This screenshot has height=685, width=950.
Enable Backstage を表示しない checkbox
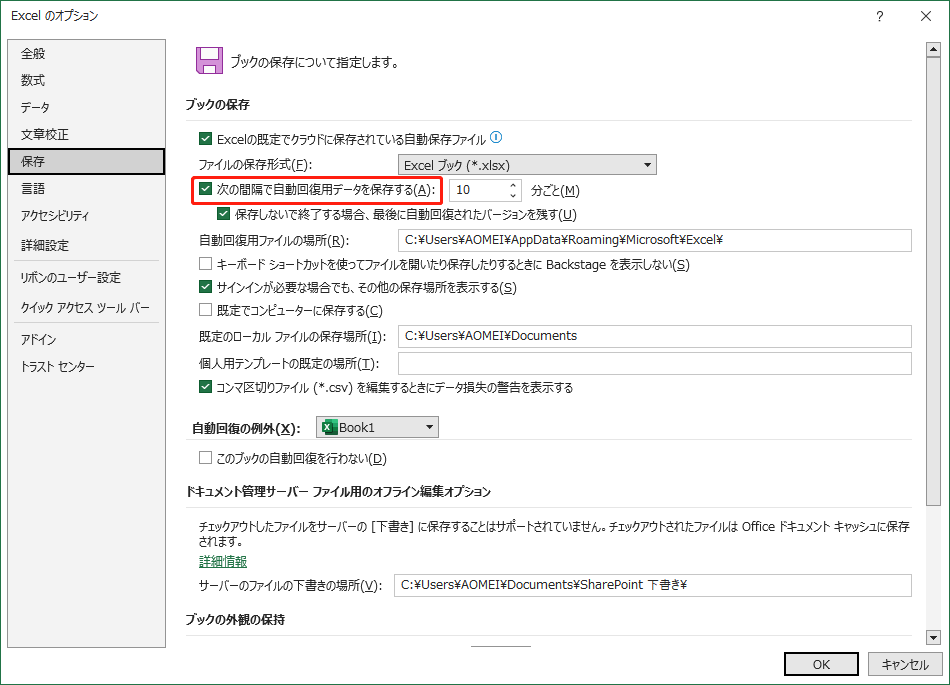pyautogui.click(x=205, y=264)
